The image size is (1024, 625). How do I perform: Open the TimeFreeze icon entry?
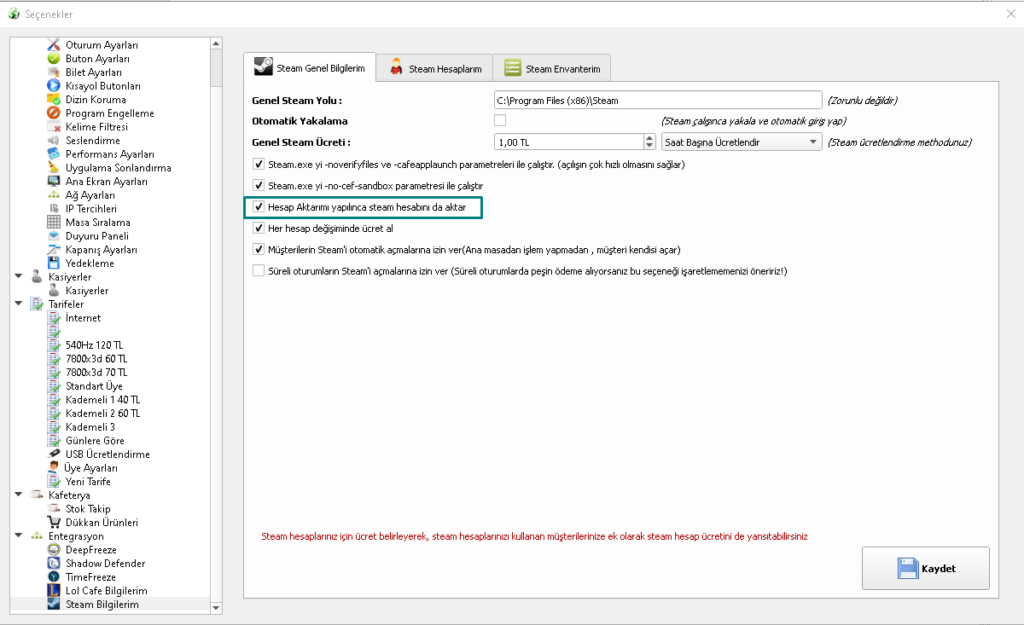pos(54,577)
